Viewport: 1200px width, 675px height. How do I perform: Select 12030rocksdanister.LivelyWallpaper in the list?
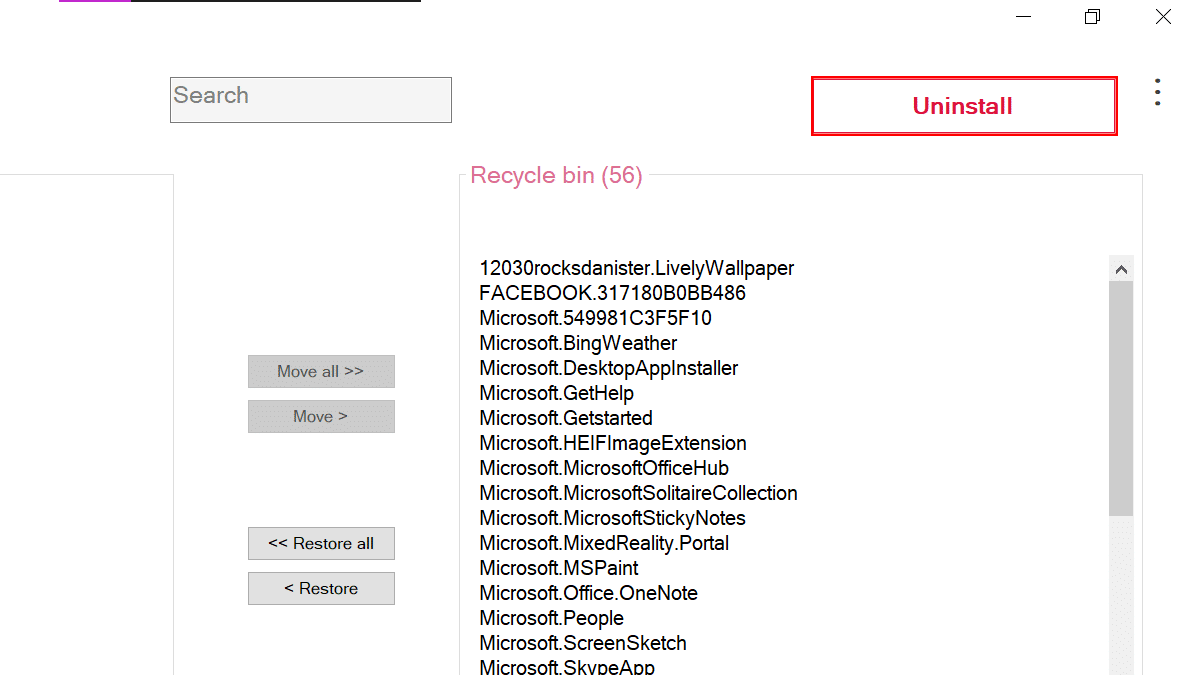(636, 268)
